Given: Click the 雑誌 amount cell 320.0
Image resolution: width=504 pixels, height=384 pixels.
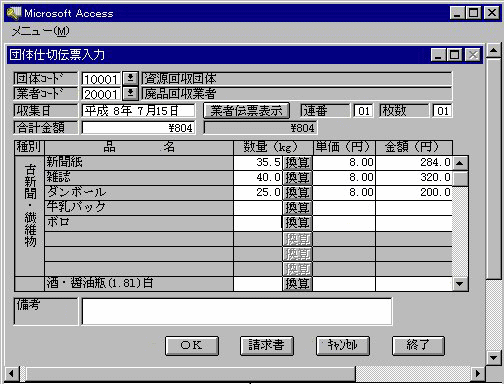Looking at the screenshot, I should [x=414, y=178].
